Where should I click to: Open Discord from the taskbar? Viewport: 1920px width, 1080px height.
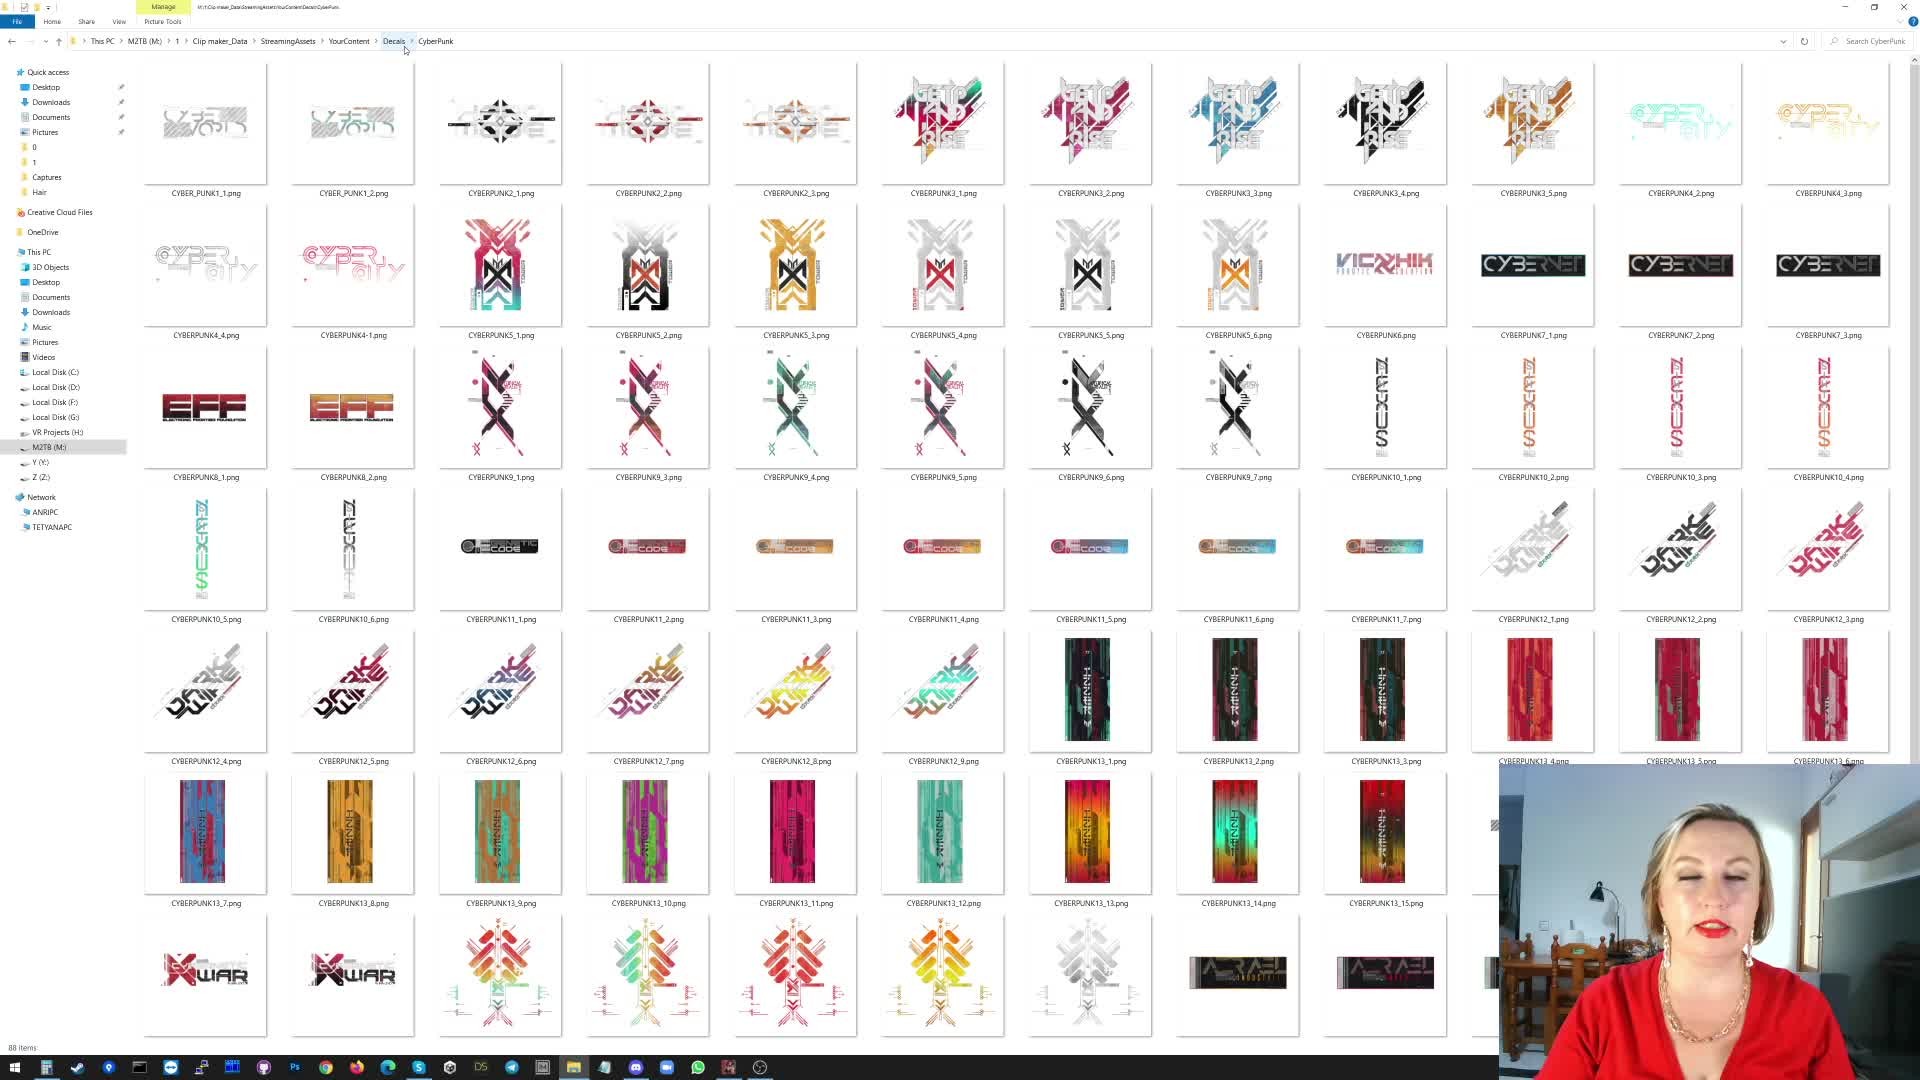636,1067
